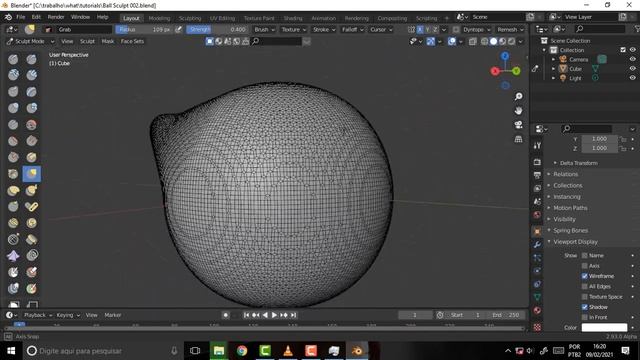Screen dimensions: 640x360
Task: Select the Clay Strips brush
Action: tap(31, 75)
